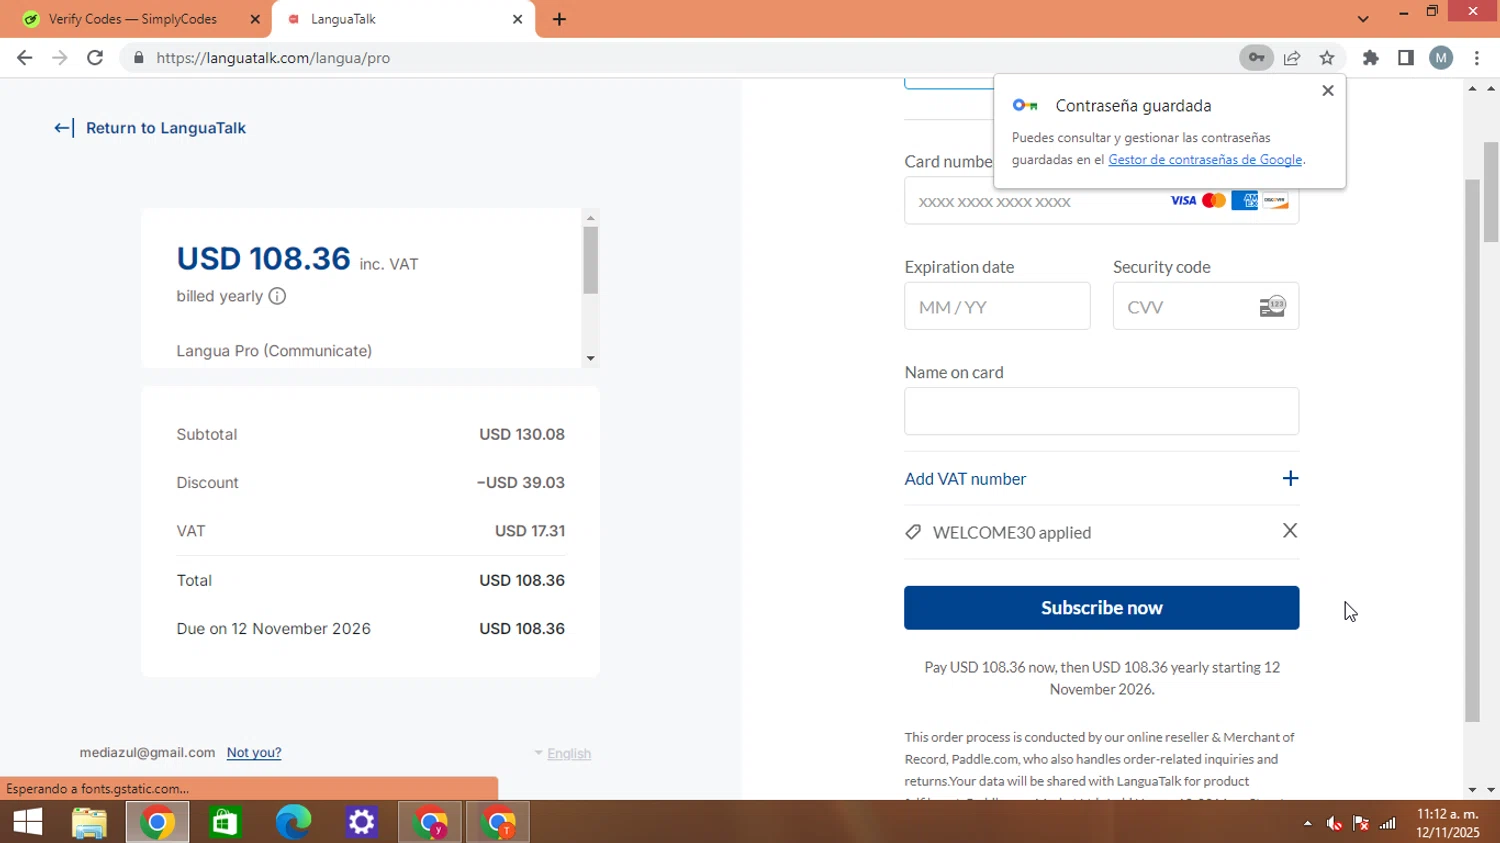The image size is (1500, 843).
Task: Open the Chrome profile avatar M
Action: [1441, 58]
